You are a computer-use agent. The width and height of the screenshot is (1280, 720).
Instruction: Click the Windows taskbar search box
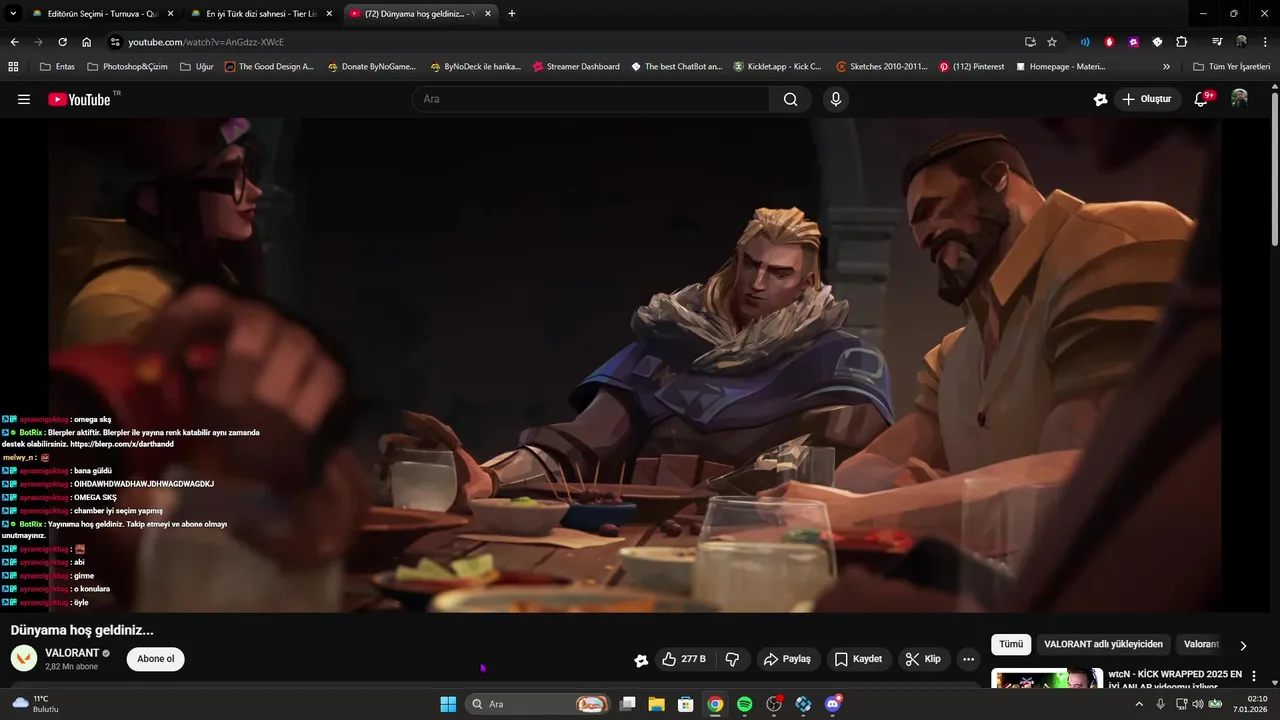pos(539,704)
